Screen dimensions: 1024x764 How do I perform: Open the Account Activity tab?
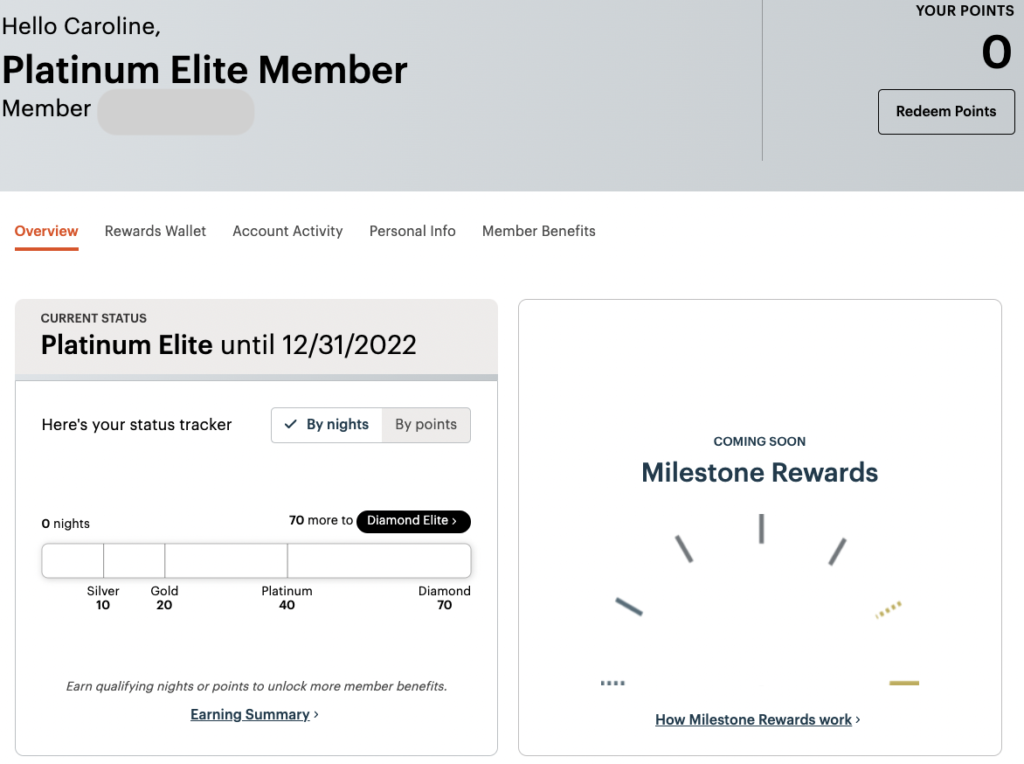point(287,231)
